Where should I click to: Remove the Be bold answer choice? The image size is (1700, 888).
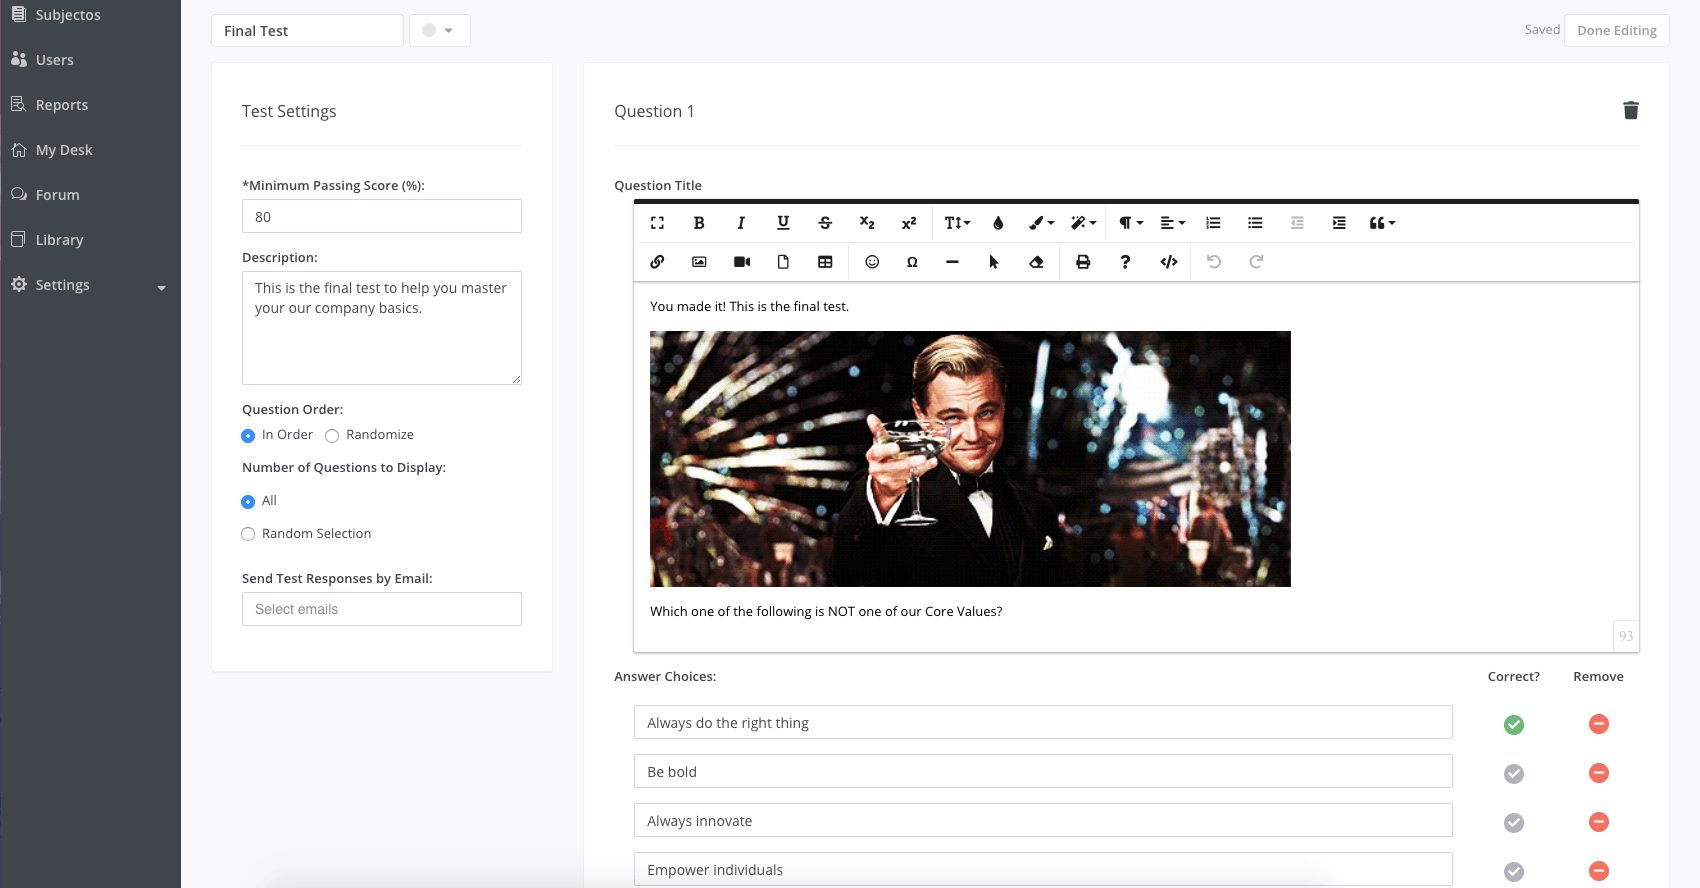1599,773
